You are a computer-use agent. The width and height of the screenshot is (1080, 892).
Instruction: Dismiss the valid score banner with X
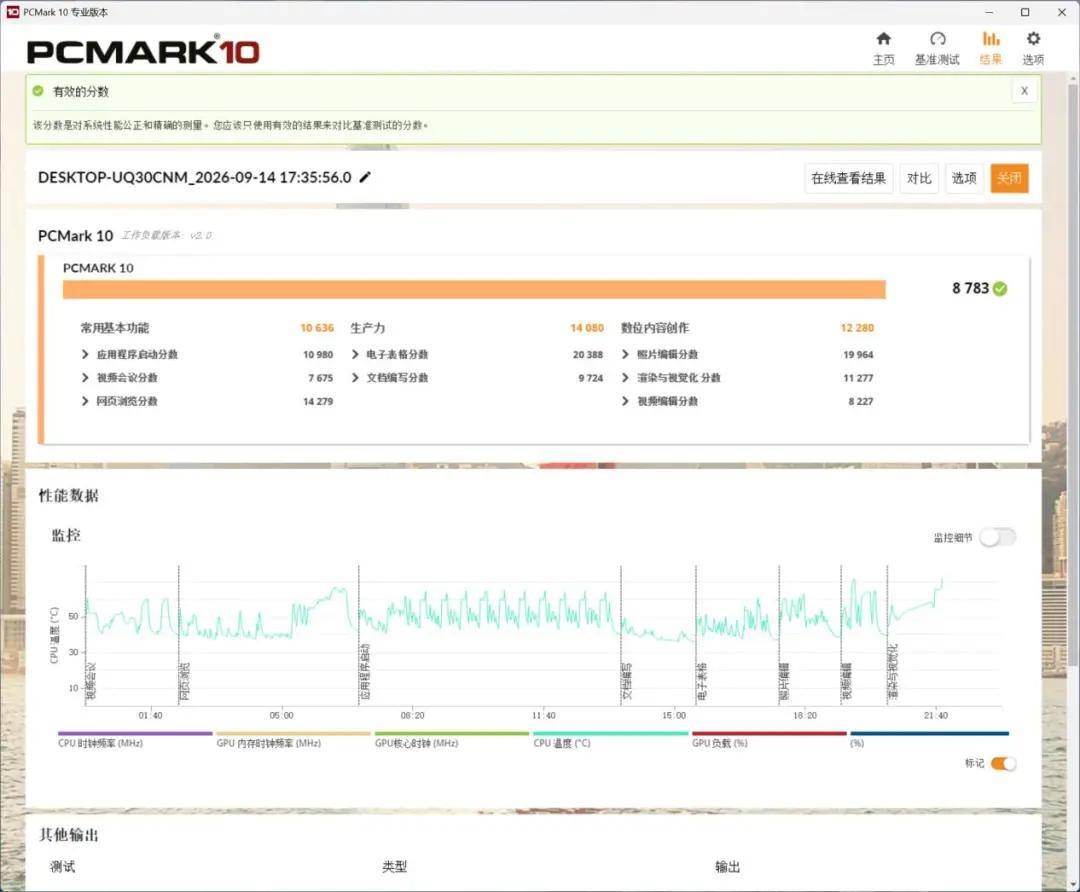1024,91
